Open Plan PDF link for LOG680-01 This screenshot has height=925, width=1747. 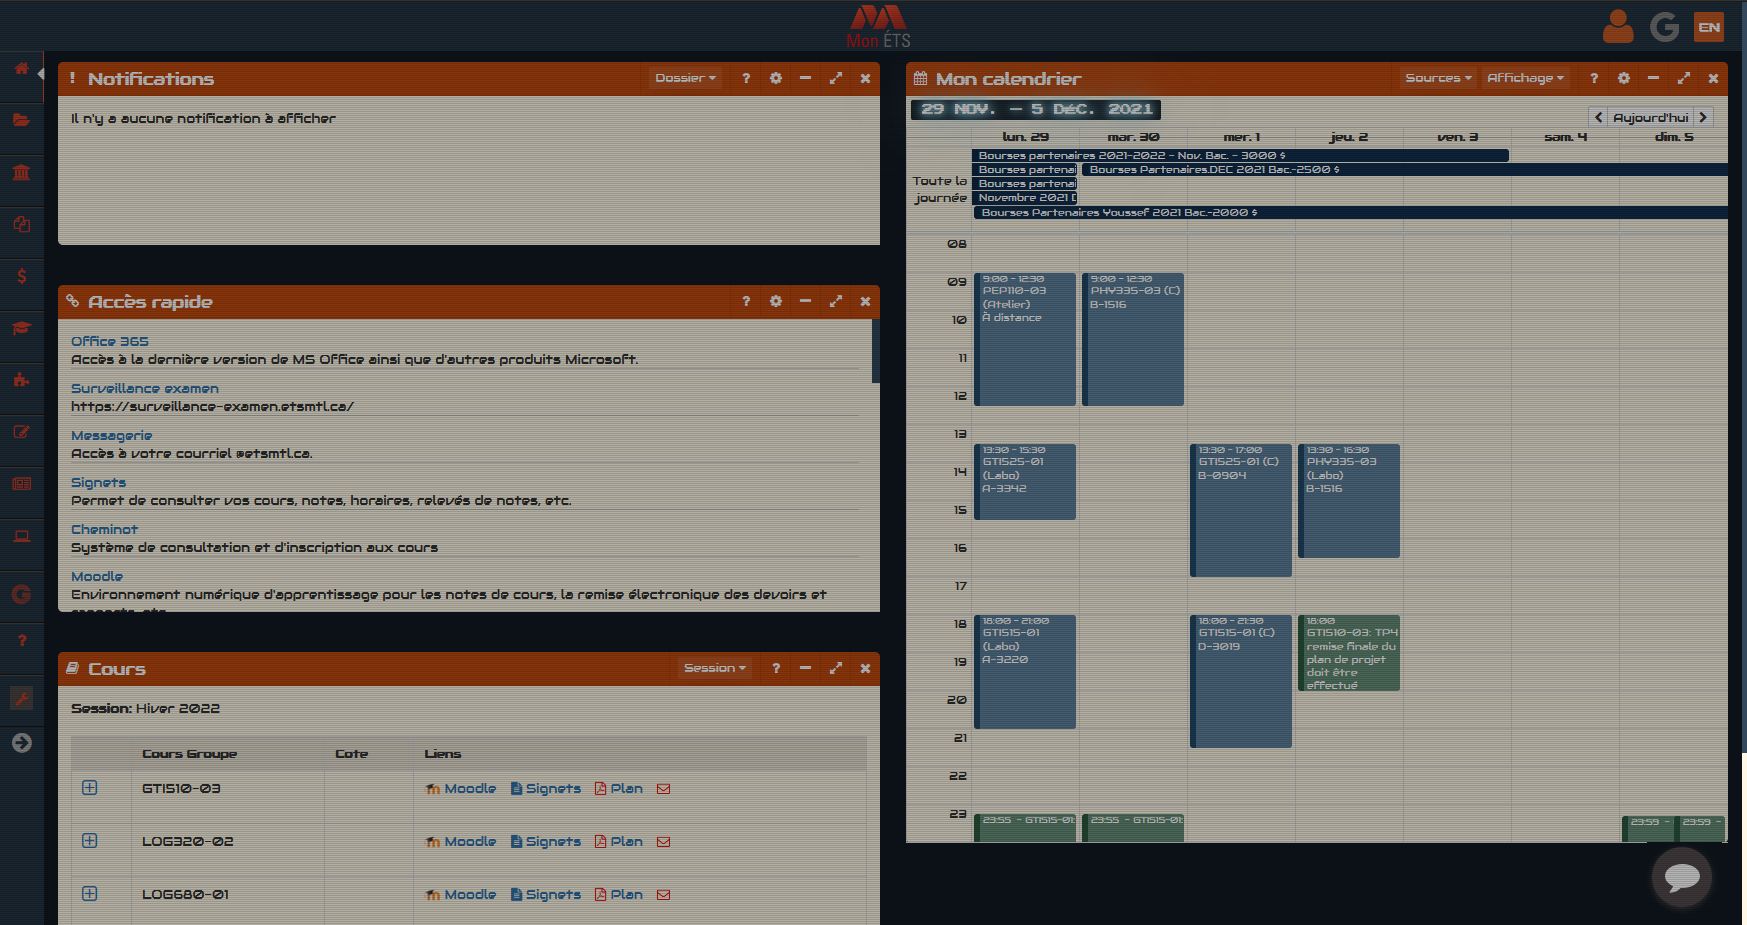pyautogui.click(x=619, y=894)
